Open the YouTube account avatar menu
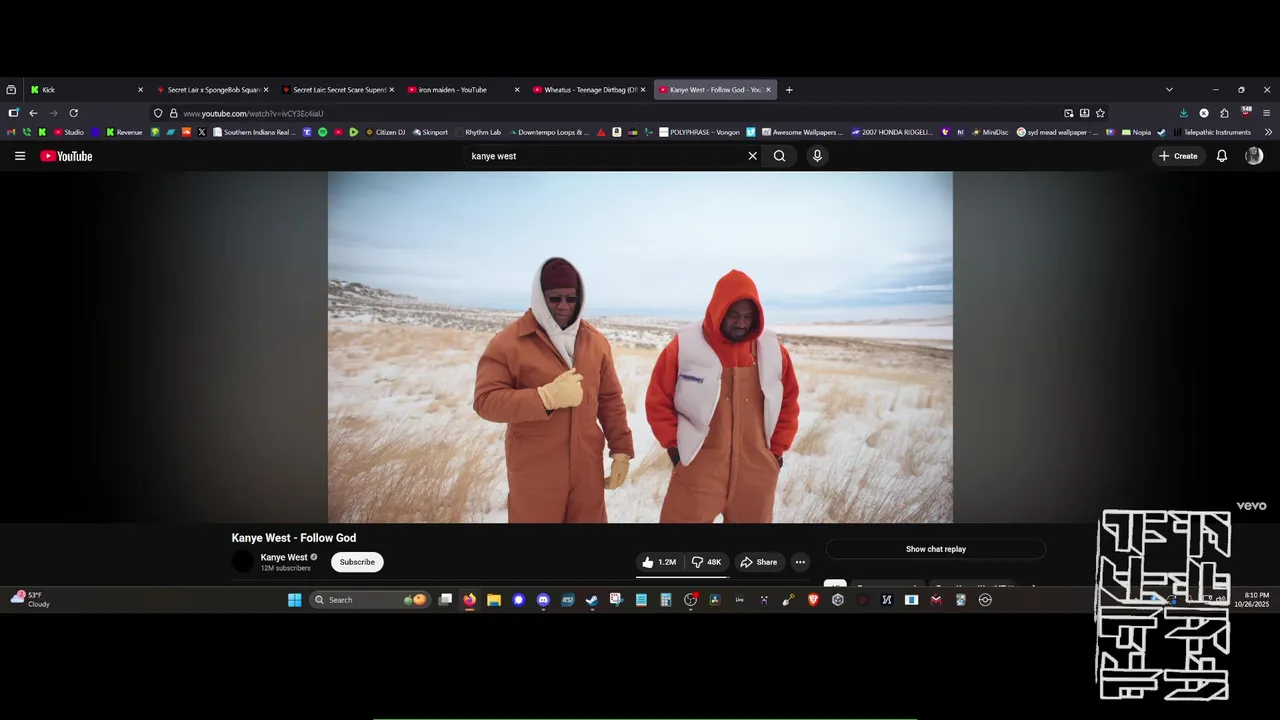 click(x=1254, y=156)
